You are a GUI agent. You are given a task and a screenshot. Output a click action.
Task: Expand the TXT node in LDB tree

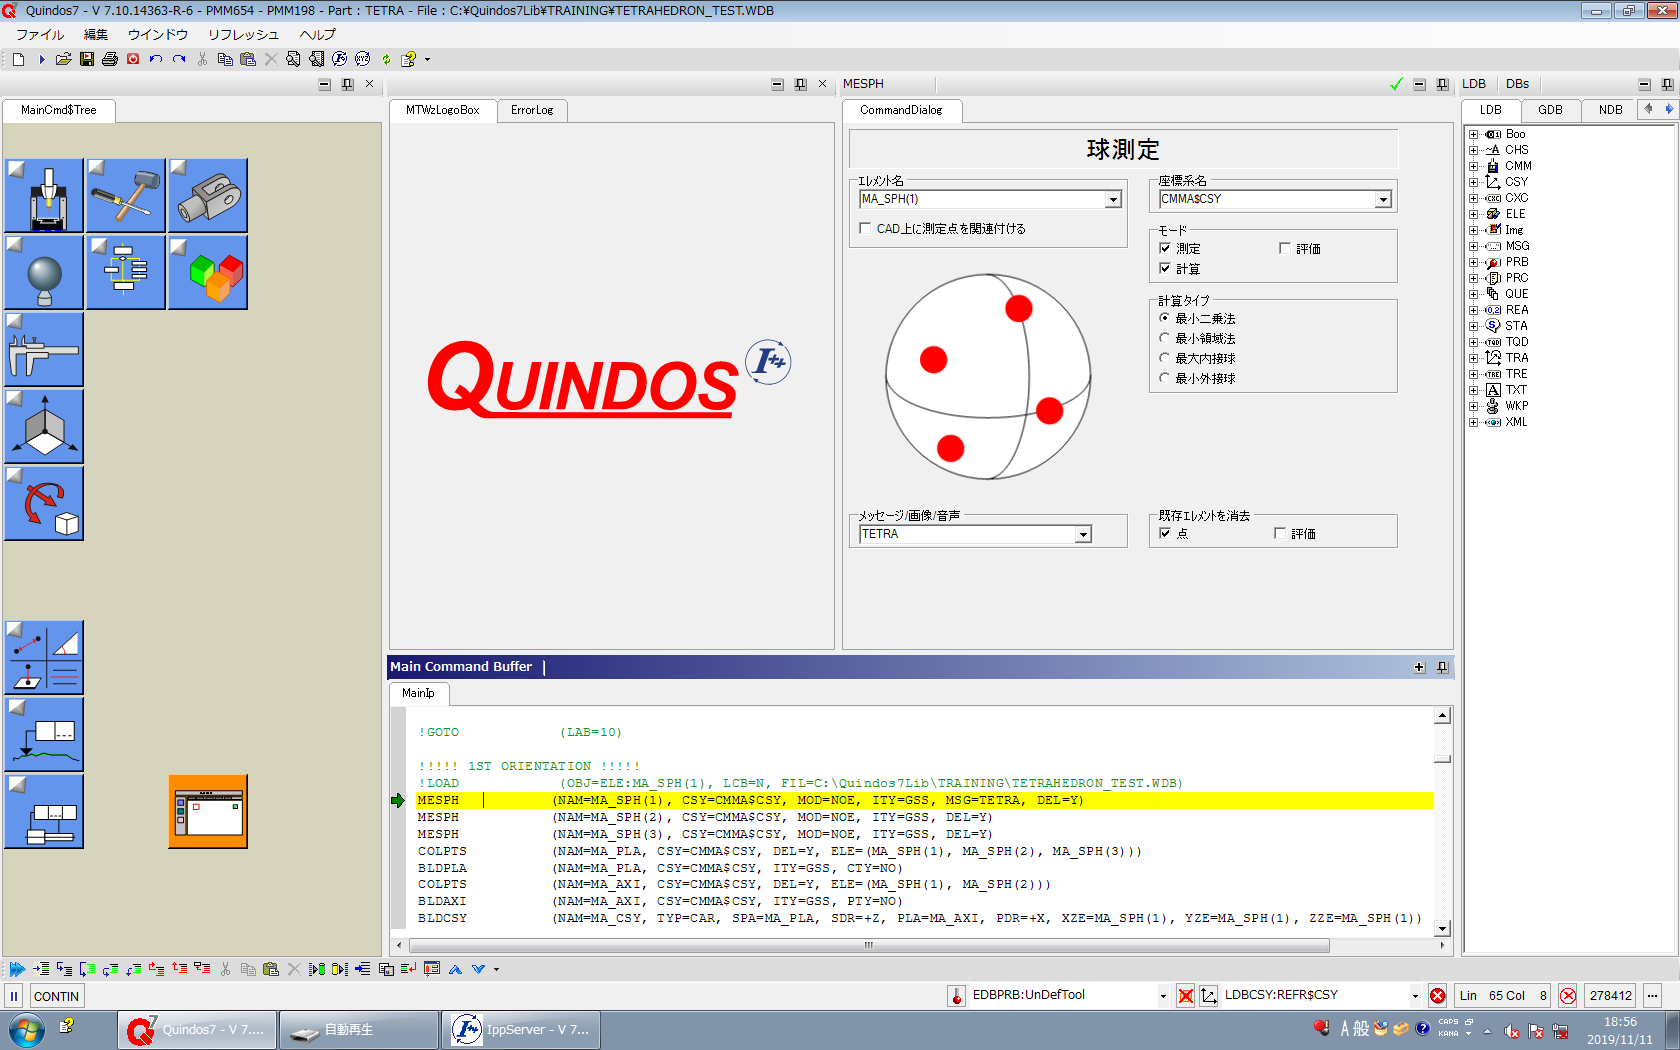tap(1473, 390)
